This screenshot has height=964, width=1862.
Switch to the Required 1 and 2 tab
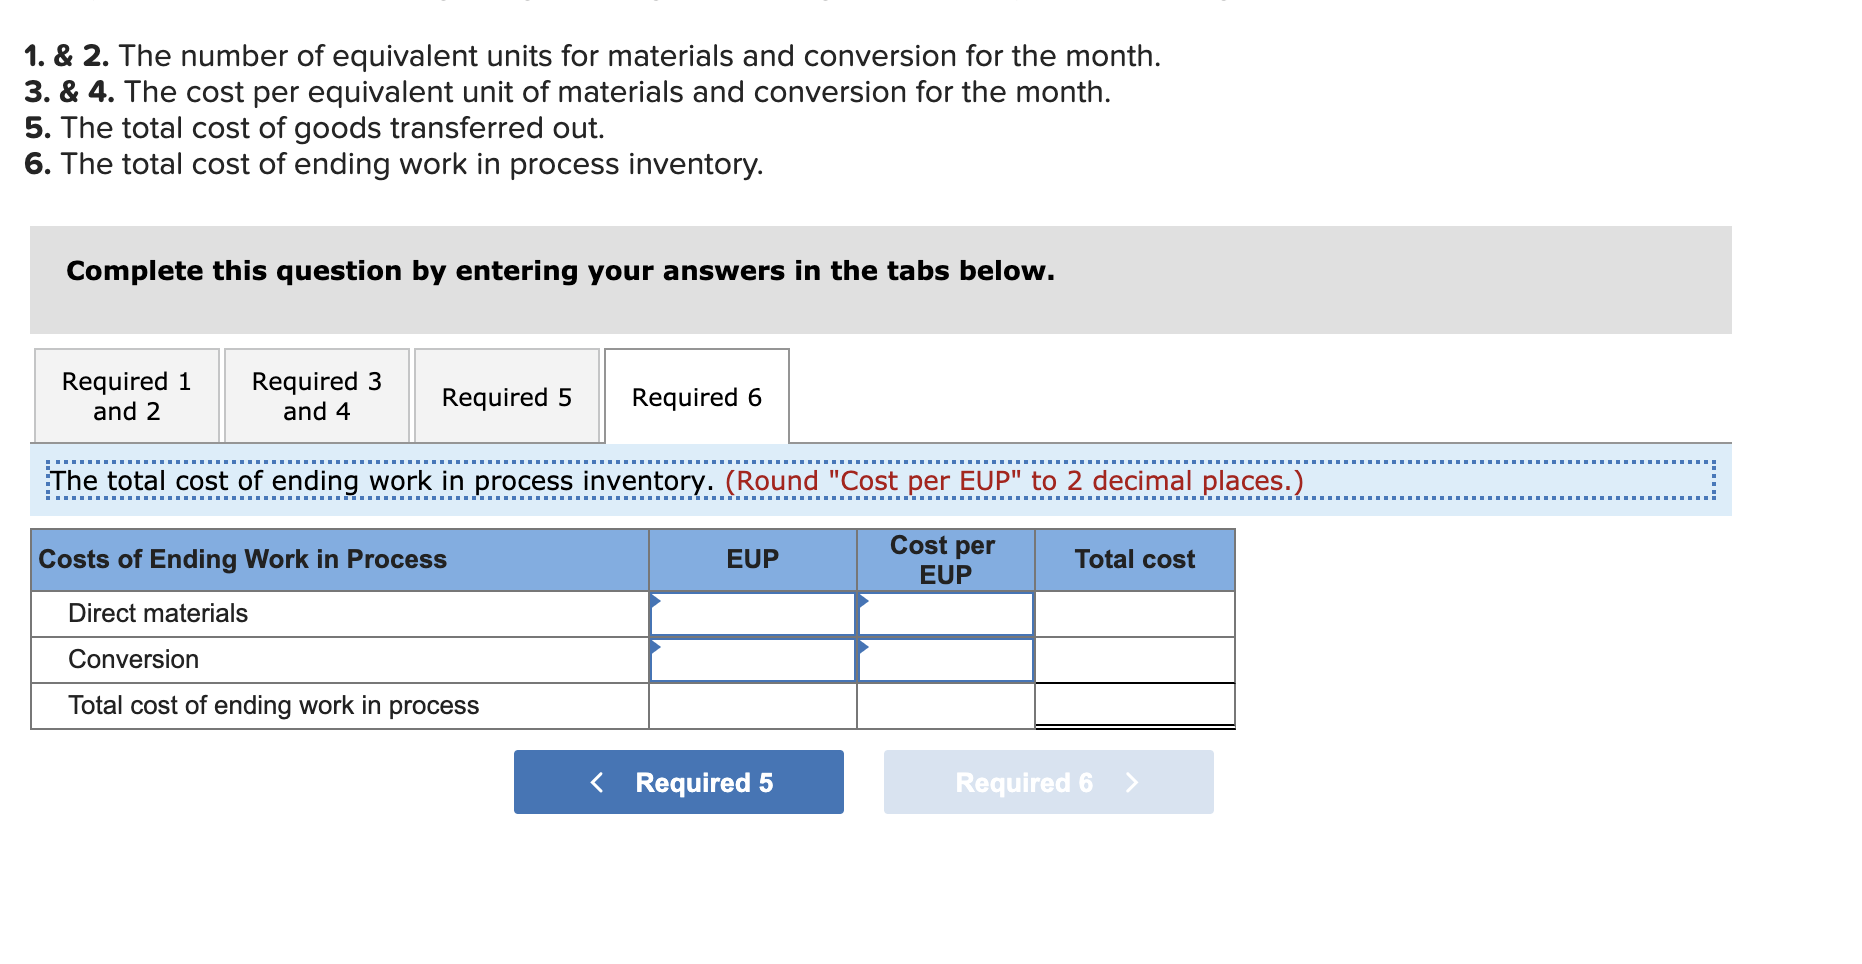(125, 395)
